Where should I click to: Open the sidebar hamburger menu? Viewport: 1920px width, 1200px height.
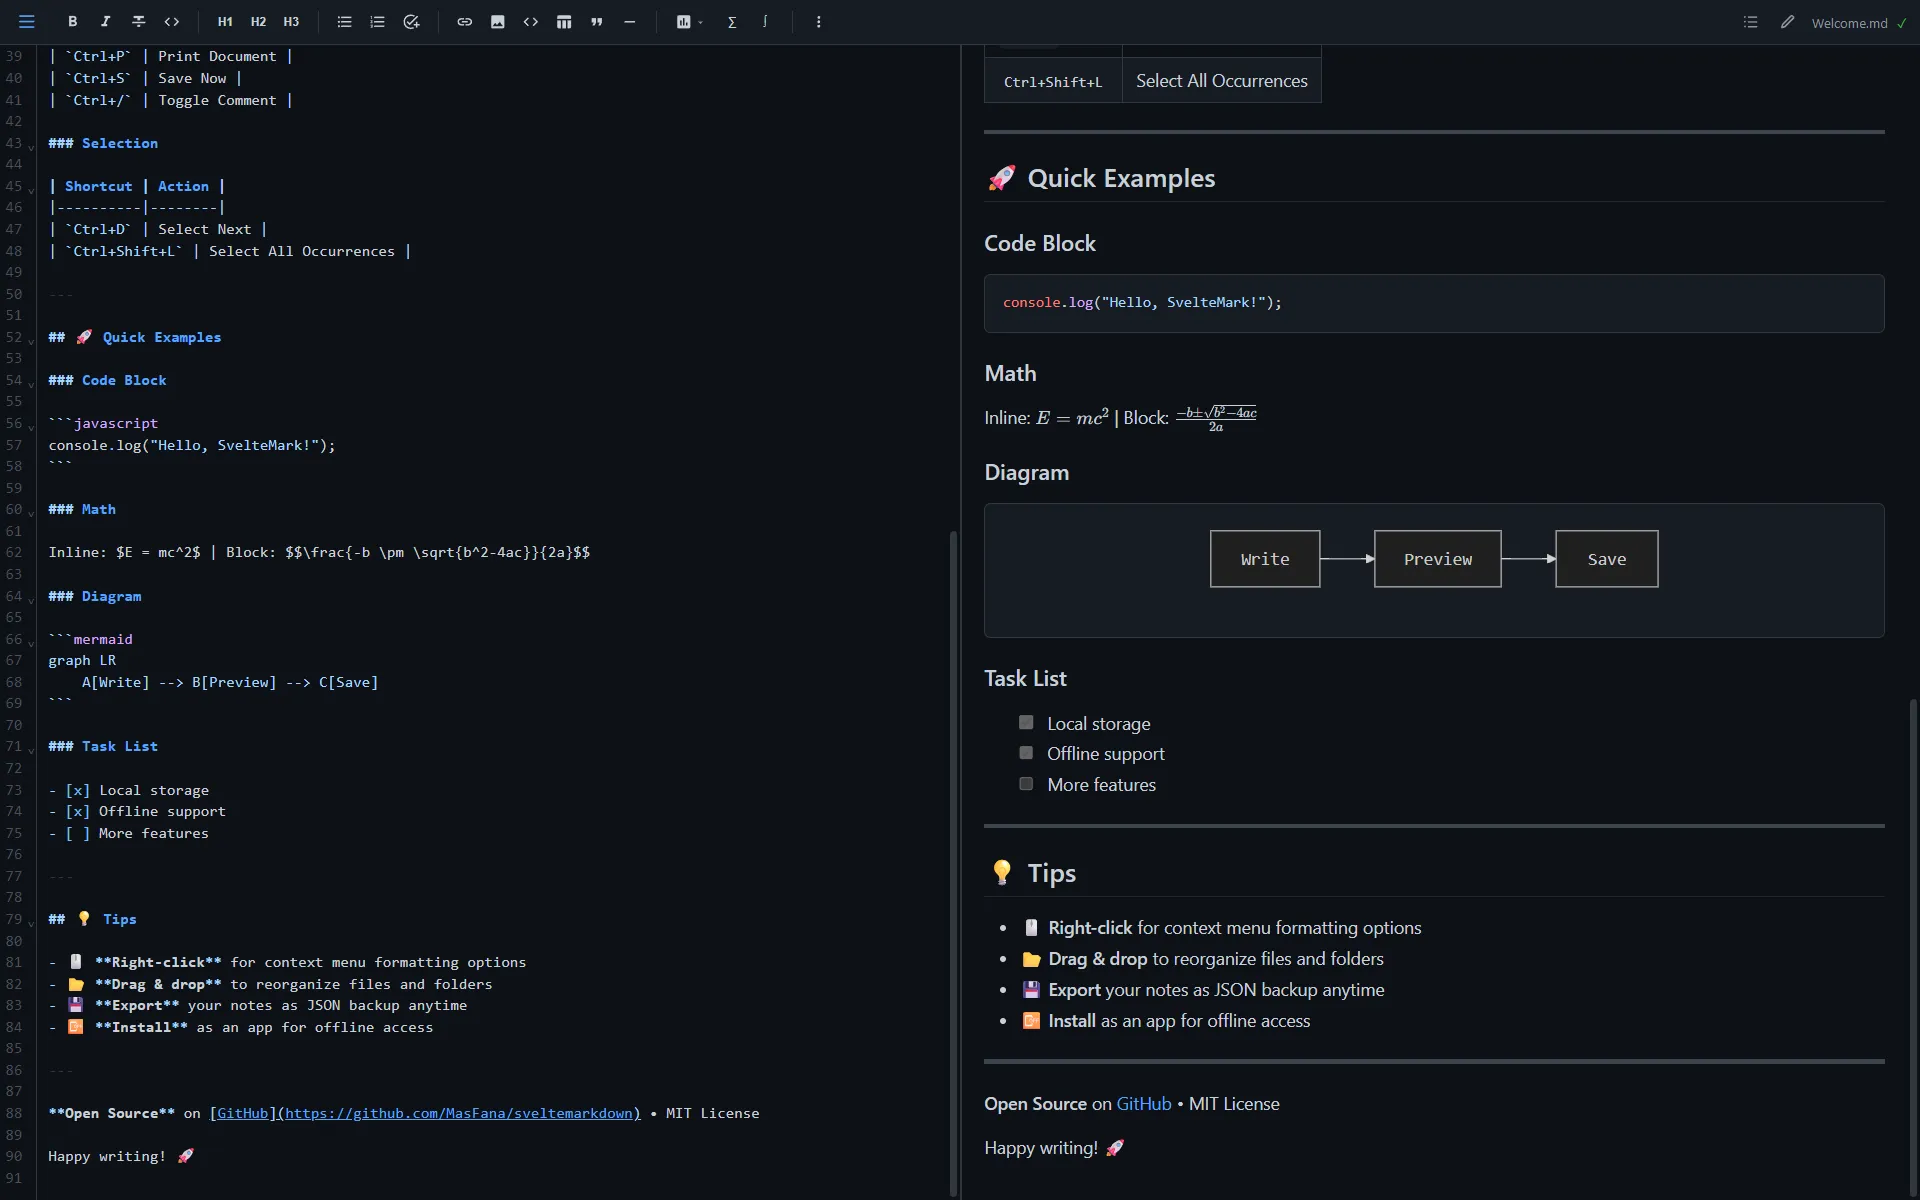tap(27, 22)
